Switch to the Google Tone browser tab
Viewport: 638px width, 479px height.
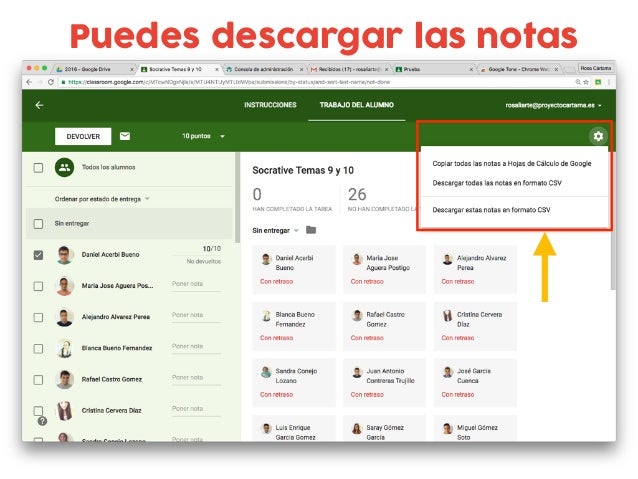pos(519,69)
